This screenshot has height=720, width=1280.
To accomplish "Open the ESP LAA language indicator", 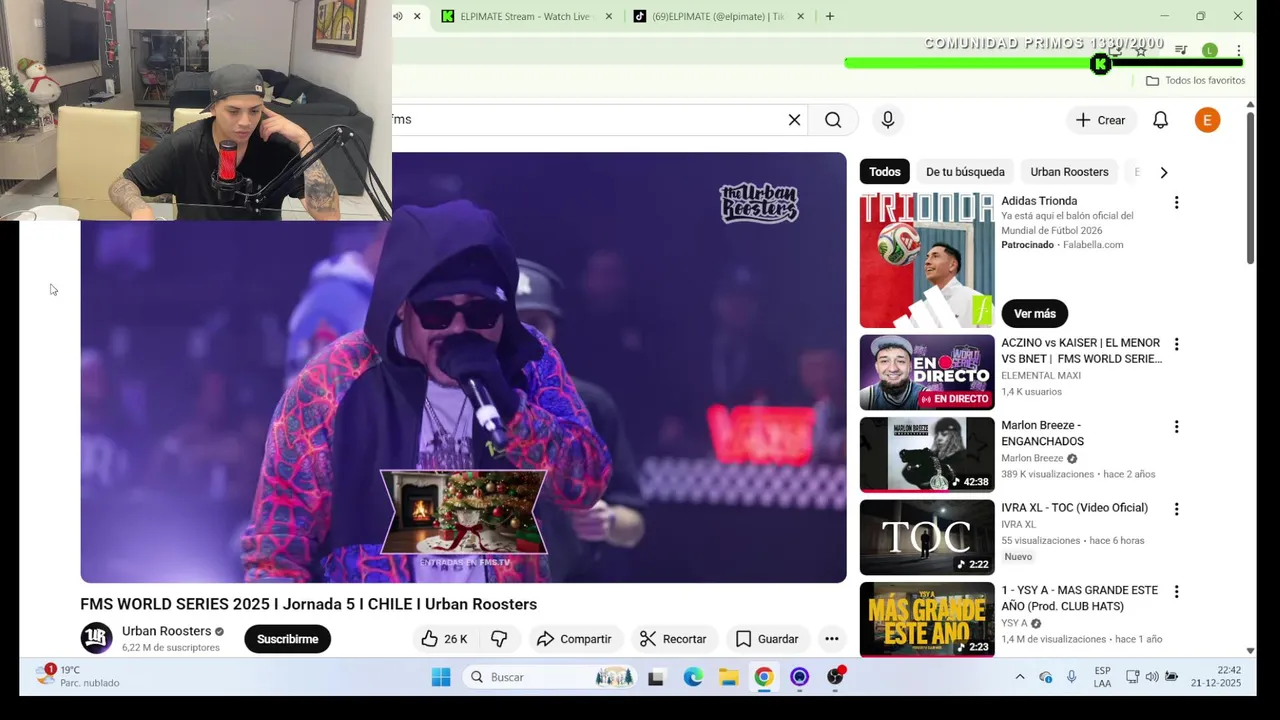I will coord(1102,677).
